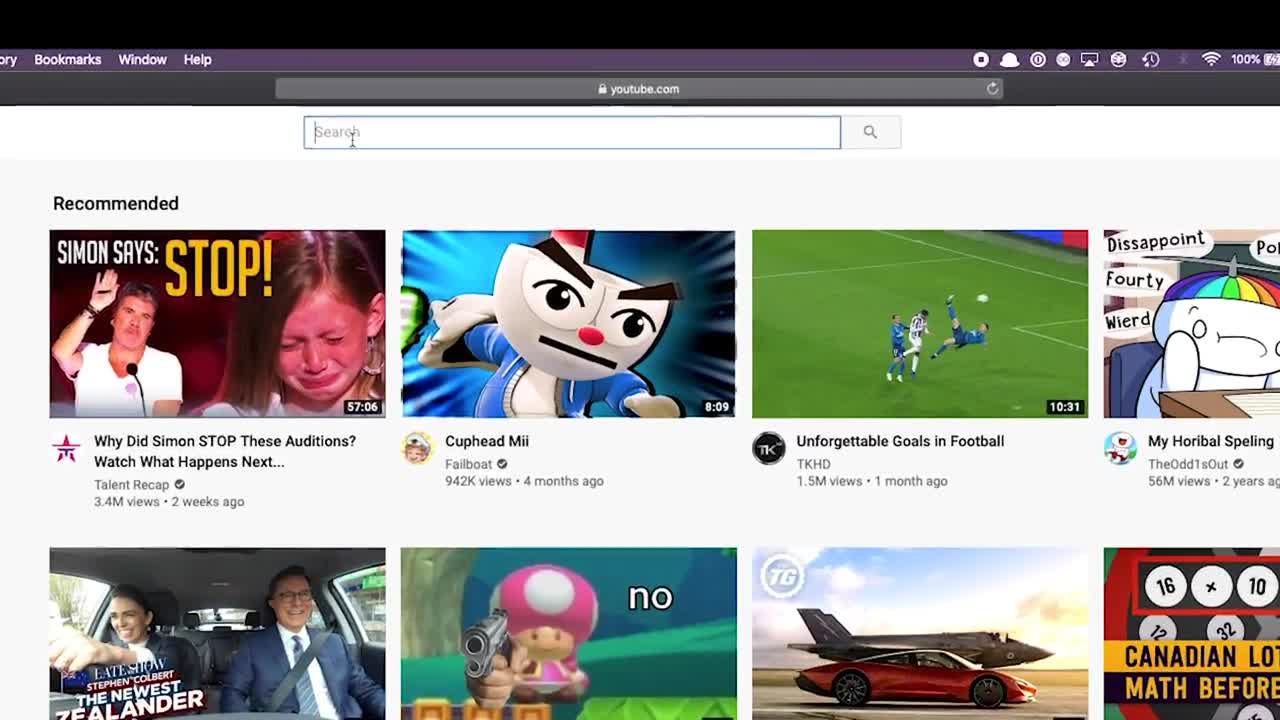Screen dimensions: 1280x720
Task: Open the Talent Recap channel avatar
Action: click(67, 448)
